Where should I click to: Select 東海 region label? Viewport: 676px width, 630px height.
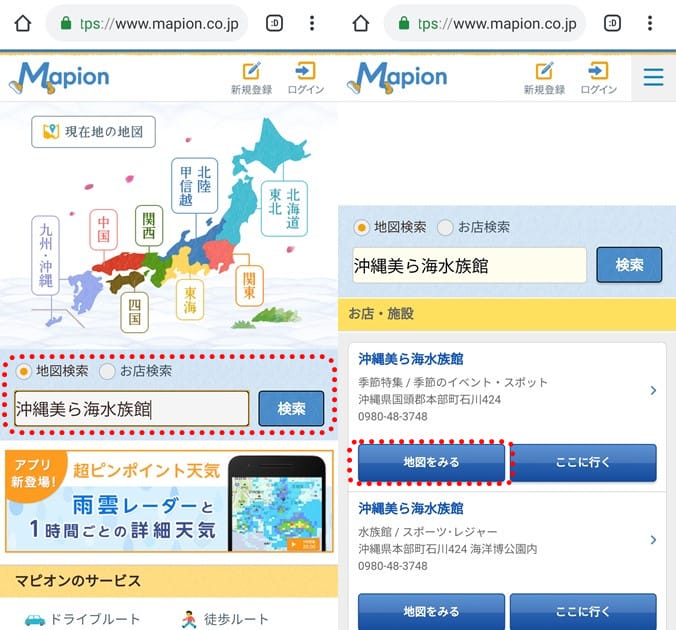point(190,300)
